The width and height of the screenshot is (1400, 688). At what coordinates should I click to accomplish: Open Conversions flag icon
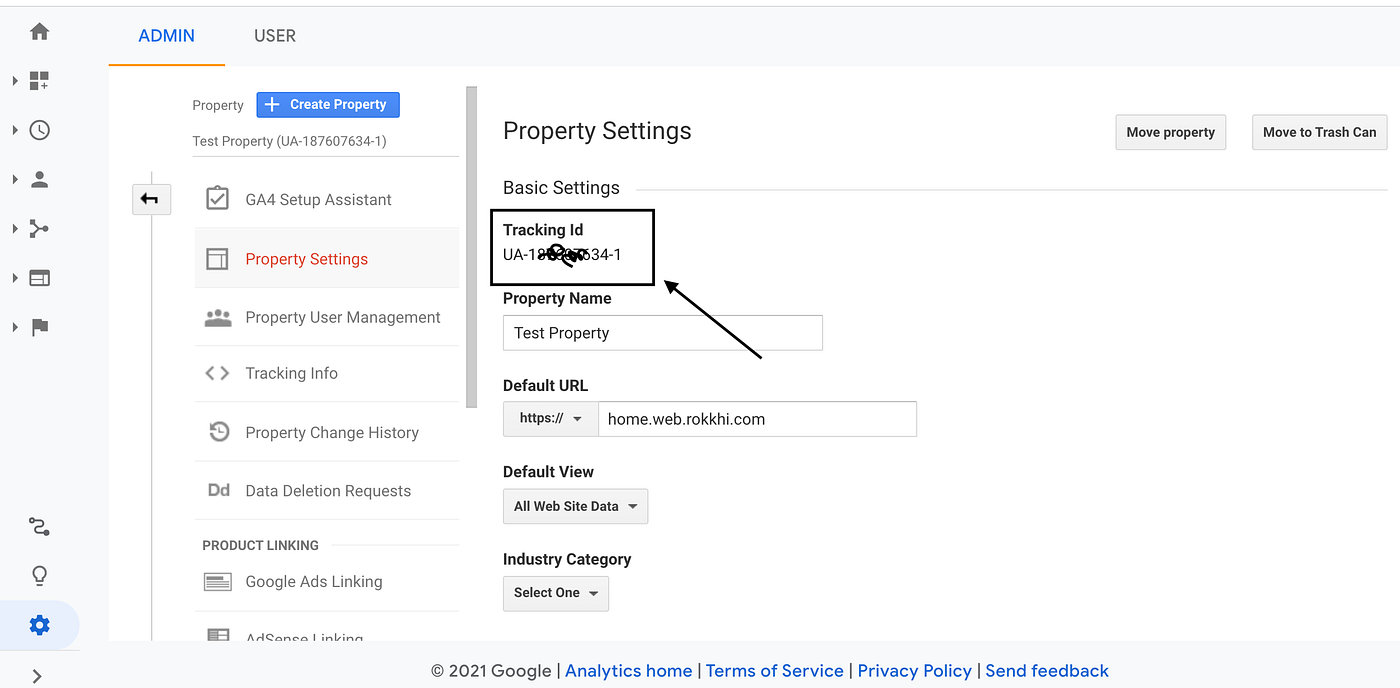point(39,327)
